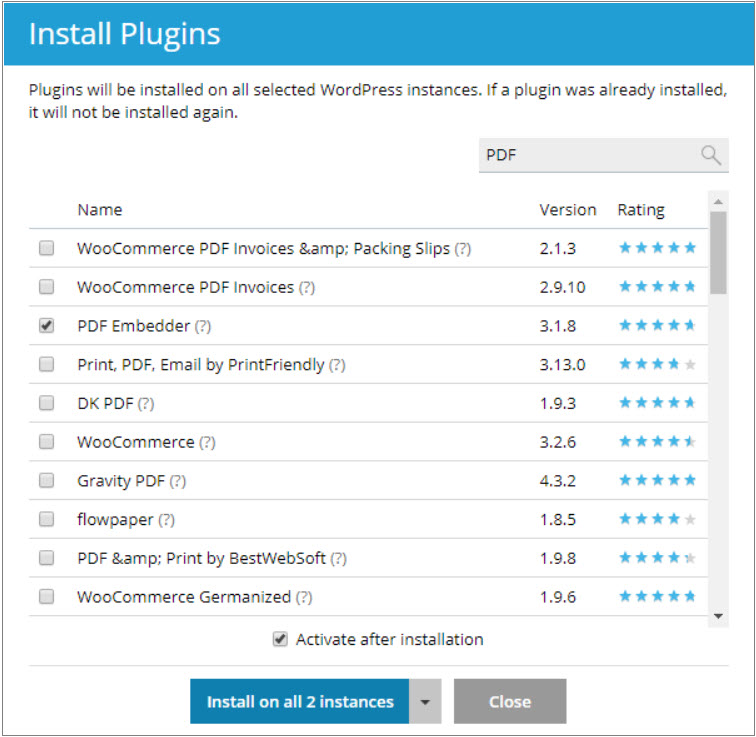Expand the Install button dropdown arrow
The image size is (756, 737).
(425, 702)
